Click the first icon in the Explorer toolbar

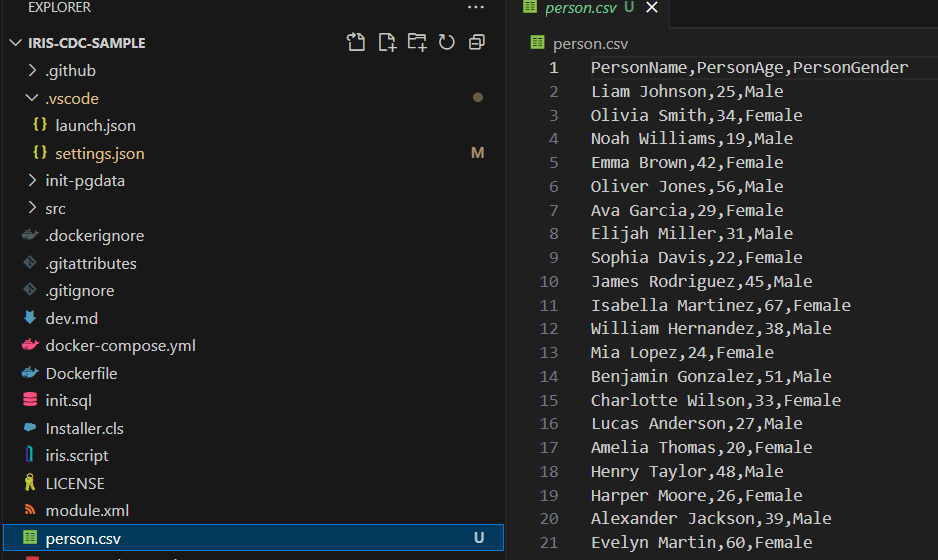[356, 43]
